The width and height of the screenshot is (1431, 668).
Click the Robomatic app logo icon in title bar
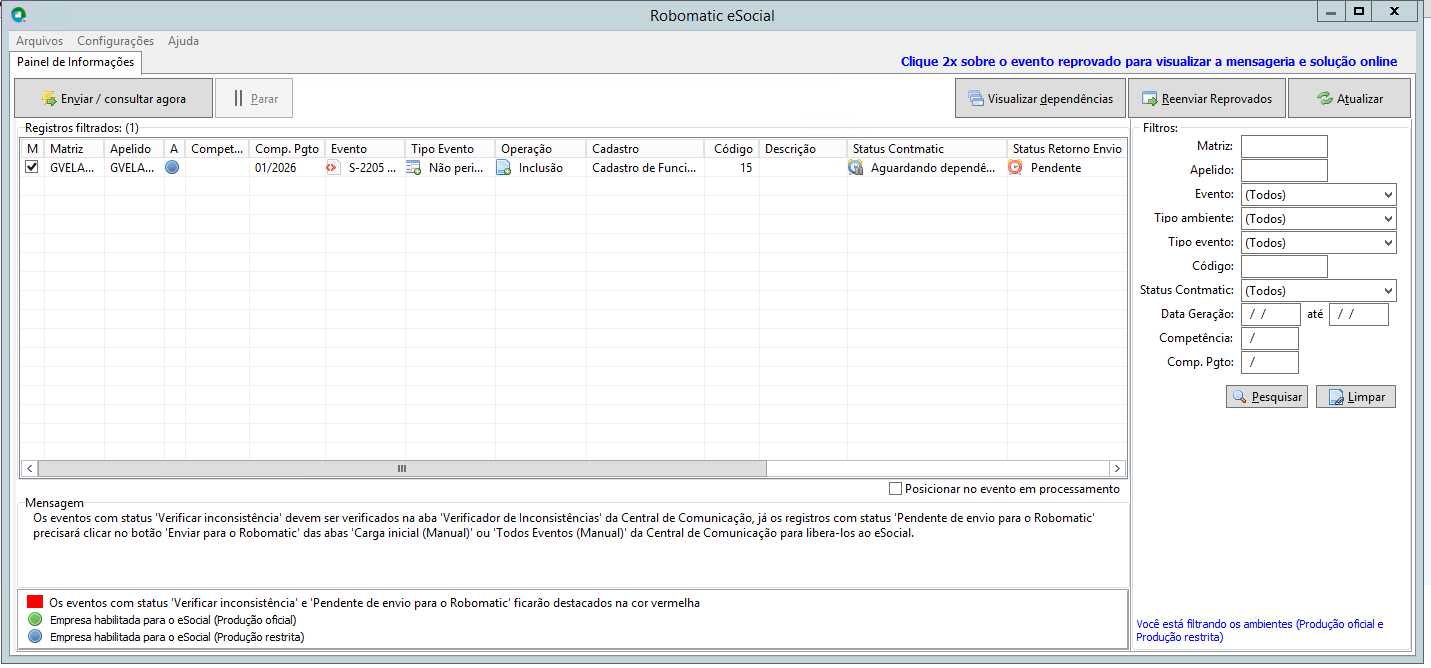17,15
